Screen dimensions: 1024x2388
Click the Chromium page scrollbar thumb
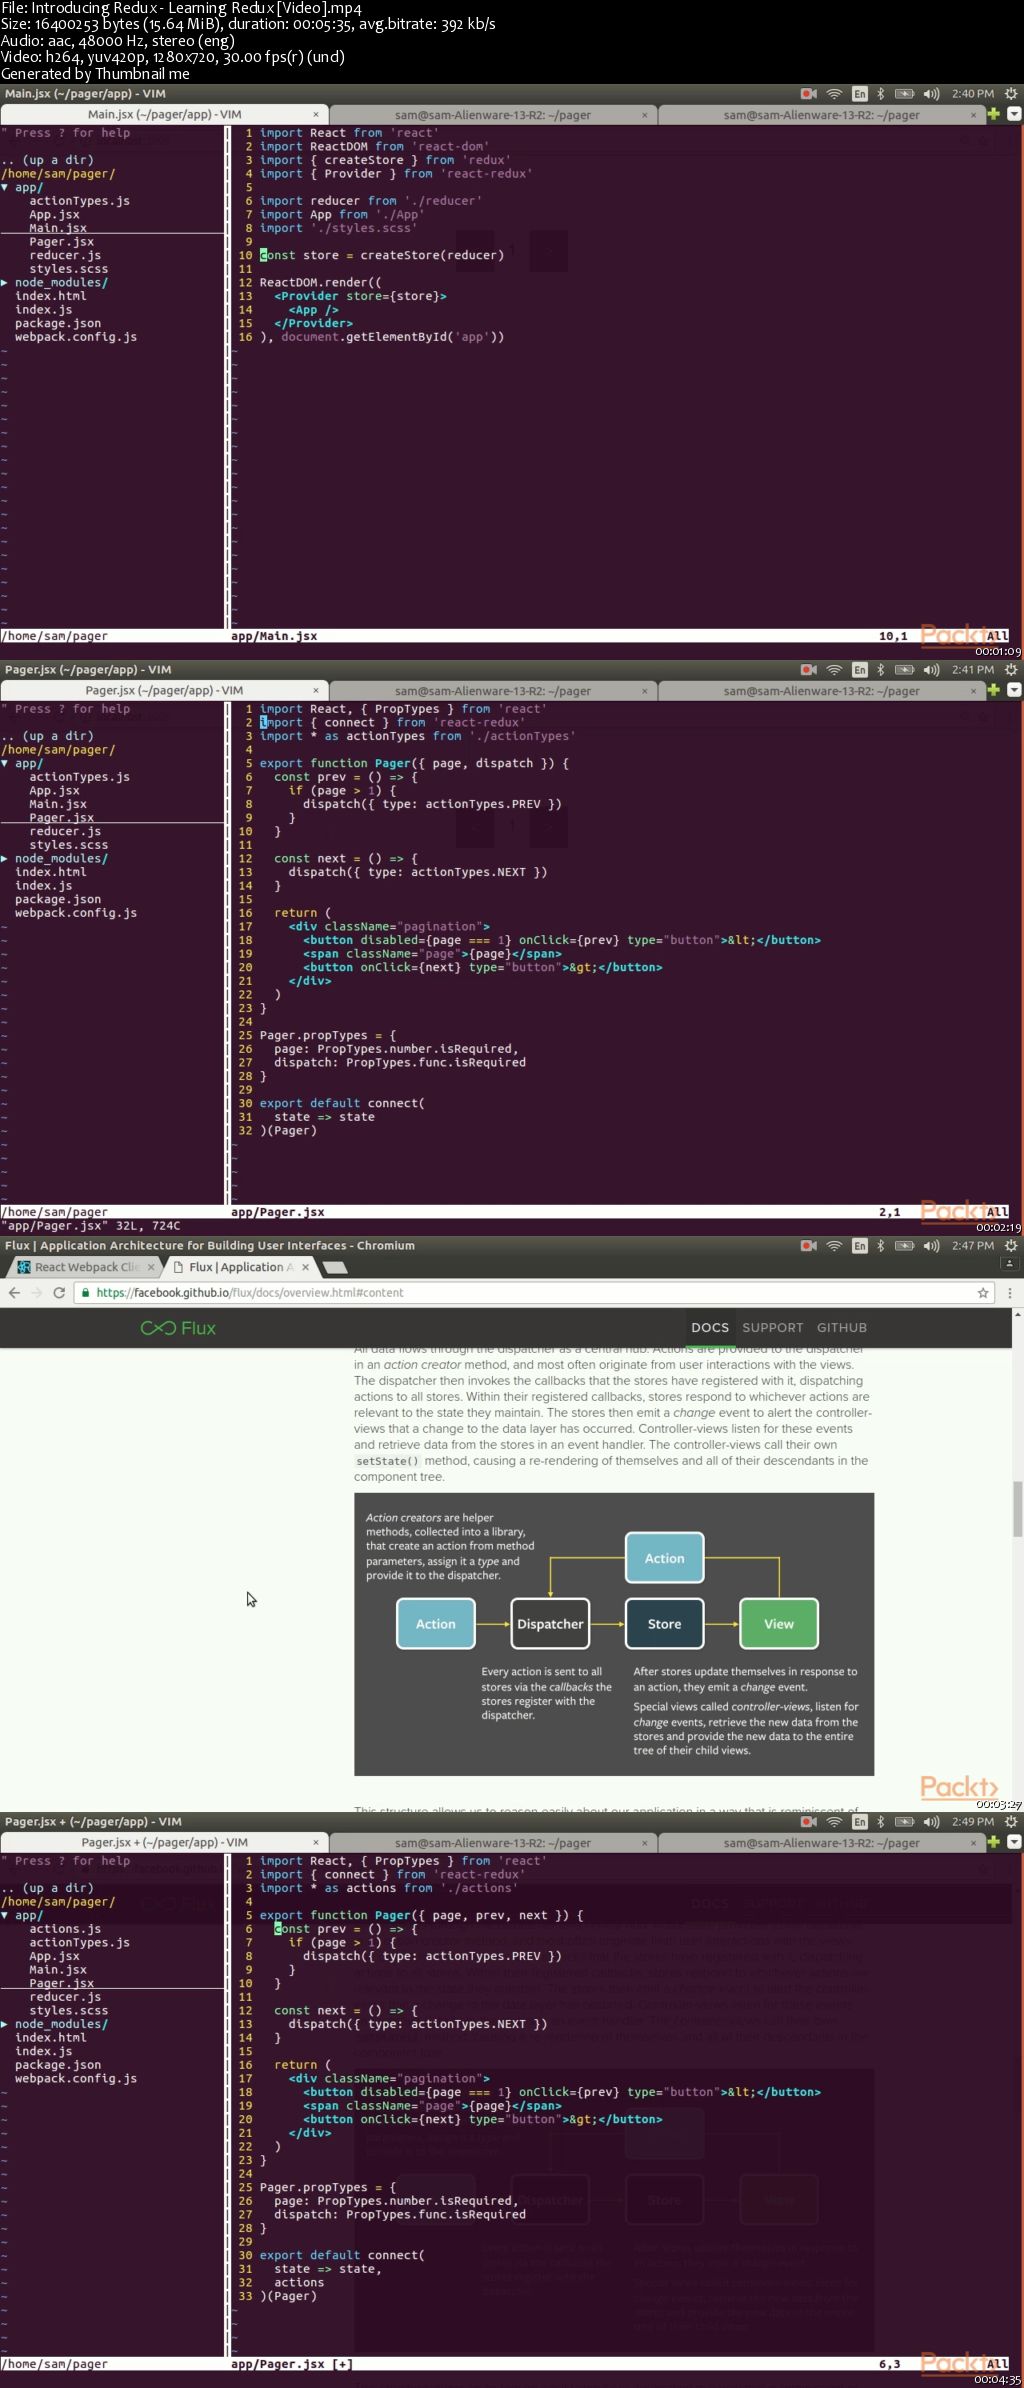pyautogui.click(x=1018, y=1508)
